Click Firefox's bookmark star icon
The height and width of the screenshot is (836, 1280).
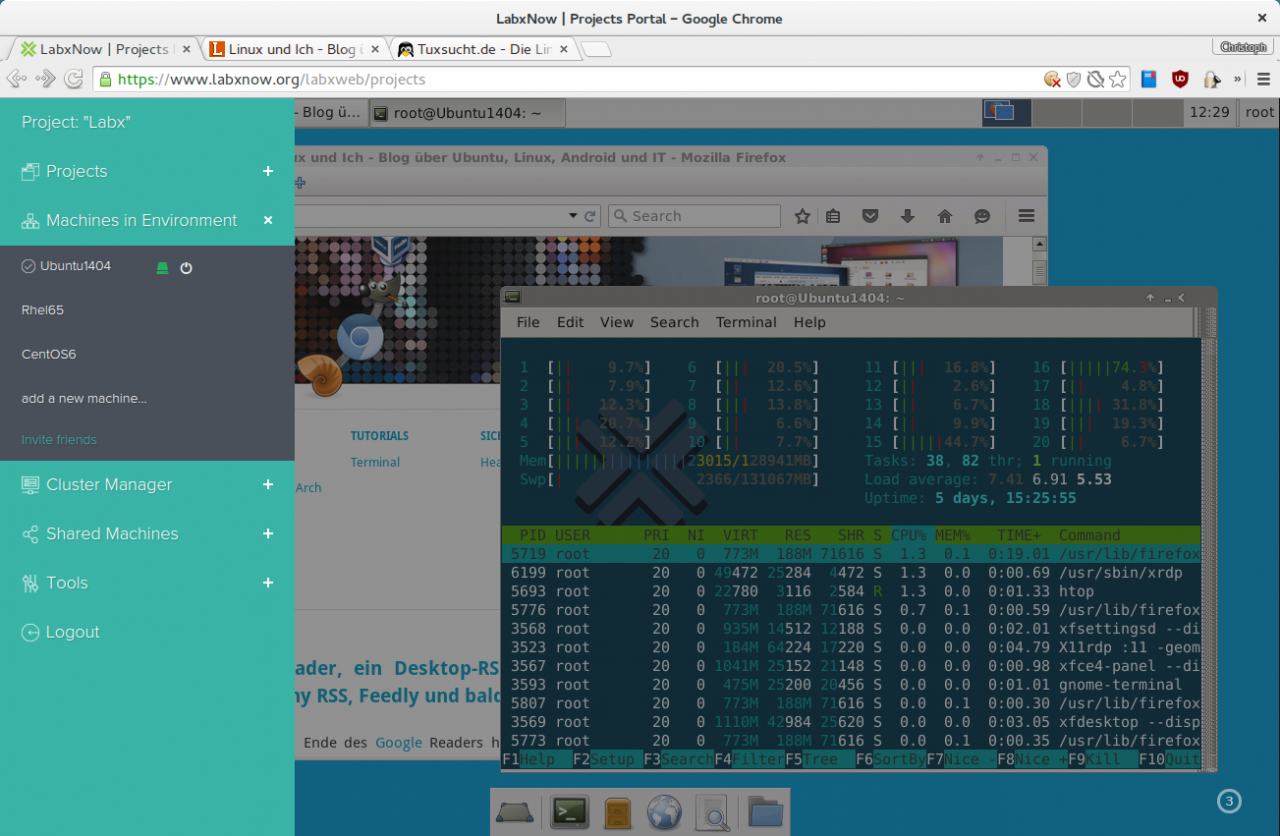(802, 216)
